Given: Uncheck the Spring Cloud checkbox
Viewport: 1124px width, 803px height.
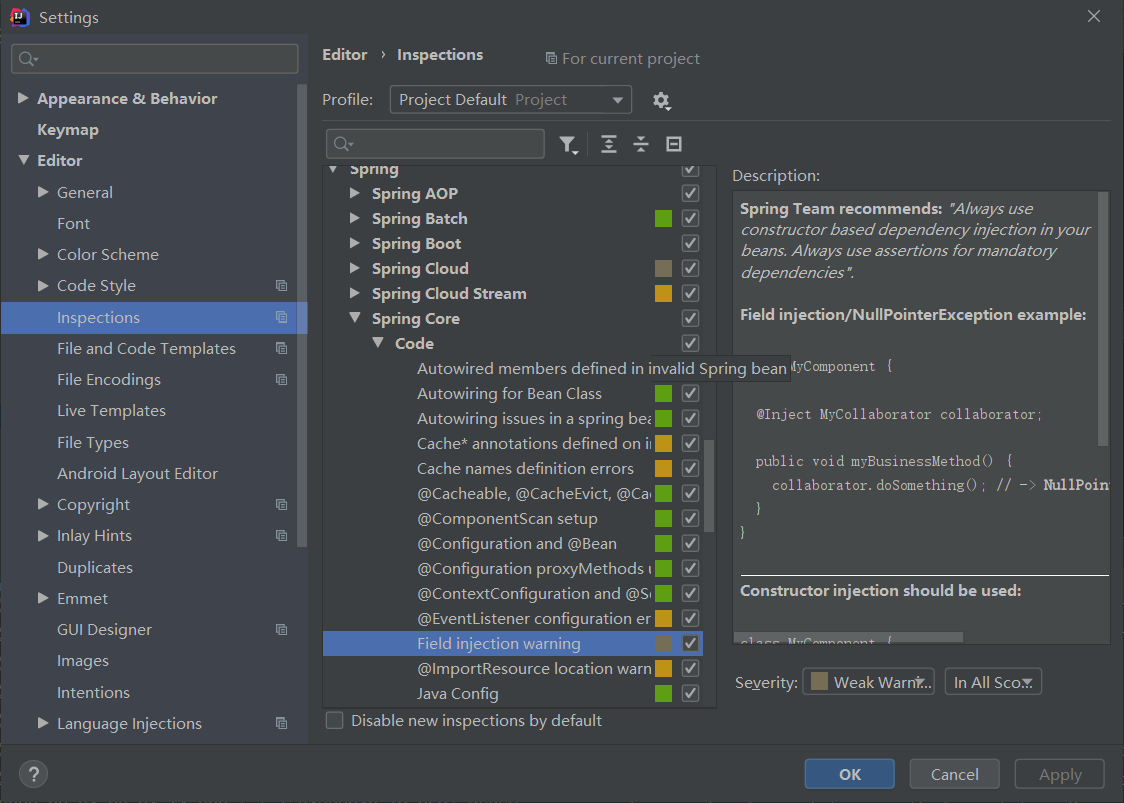Looking at the screenshot, I should tap(690, 269).
